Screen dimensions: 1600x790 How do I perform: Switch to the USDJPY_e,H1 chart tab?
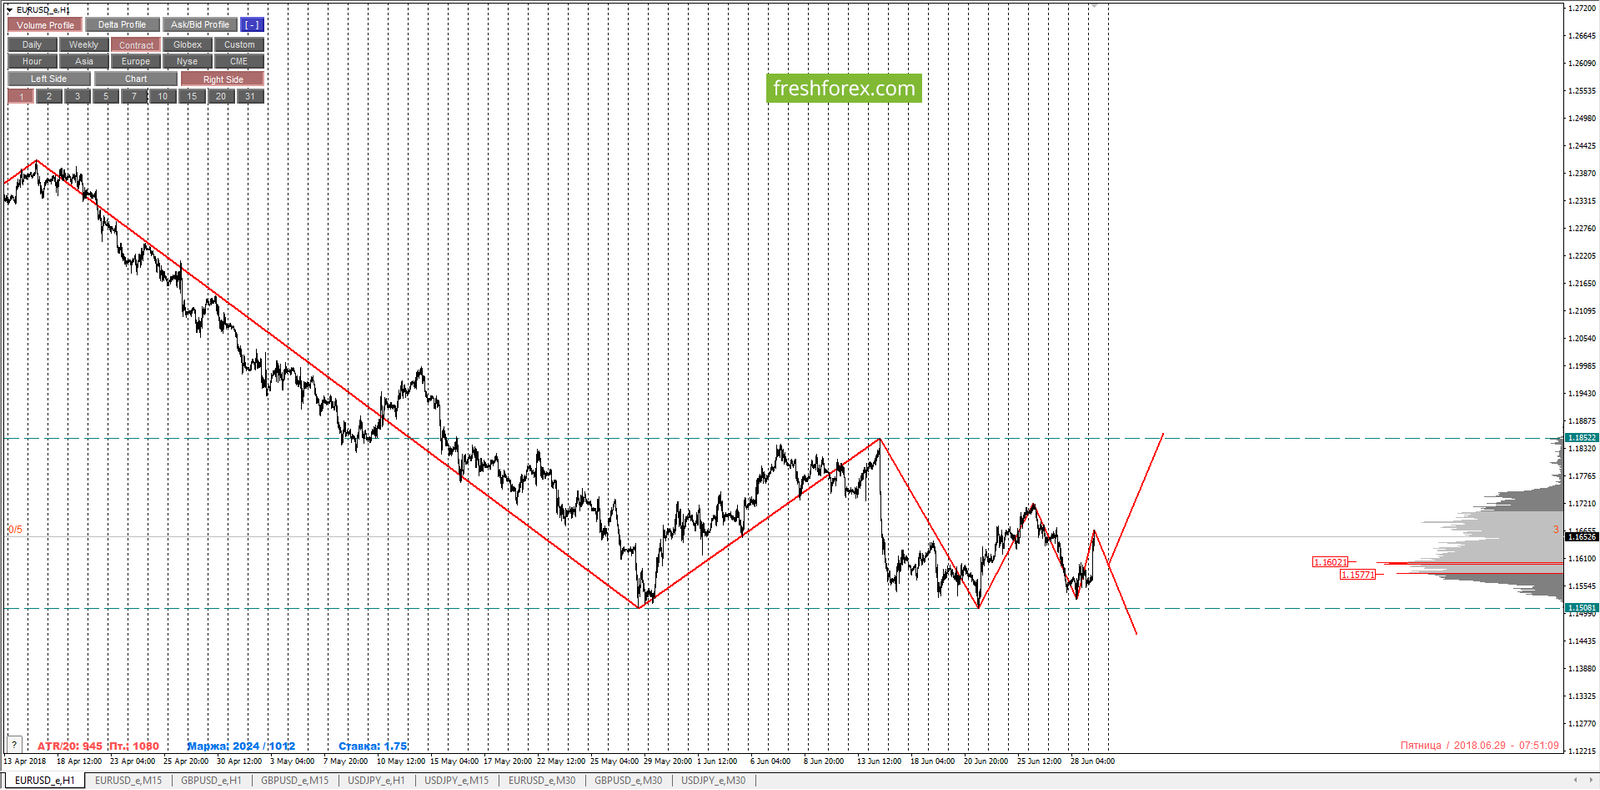pos(376,780)
